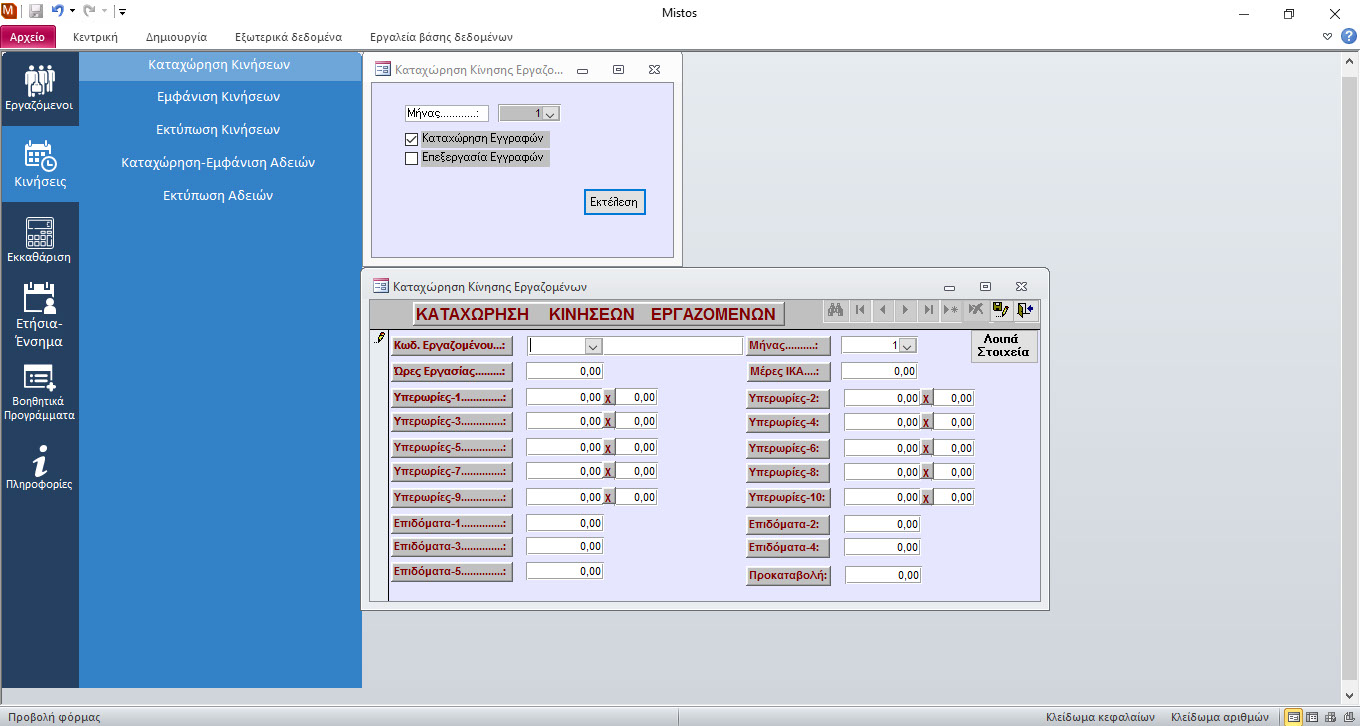1360x726 pixels.
Task: Click the save record icon in form toolbar
Action: [x=1001, y=310]
